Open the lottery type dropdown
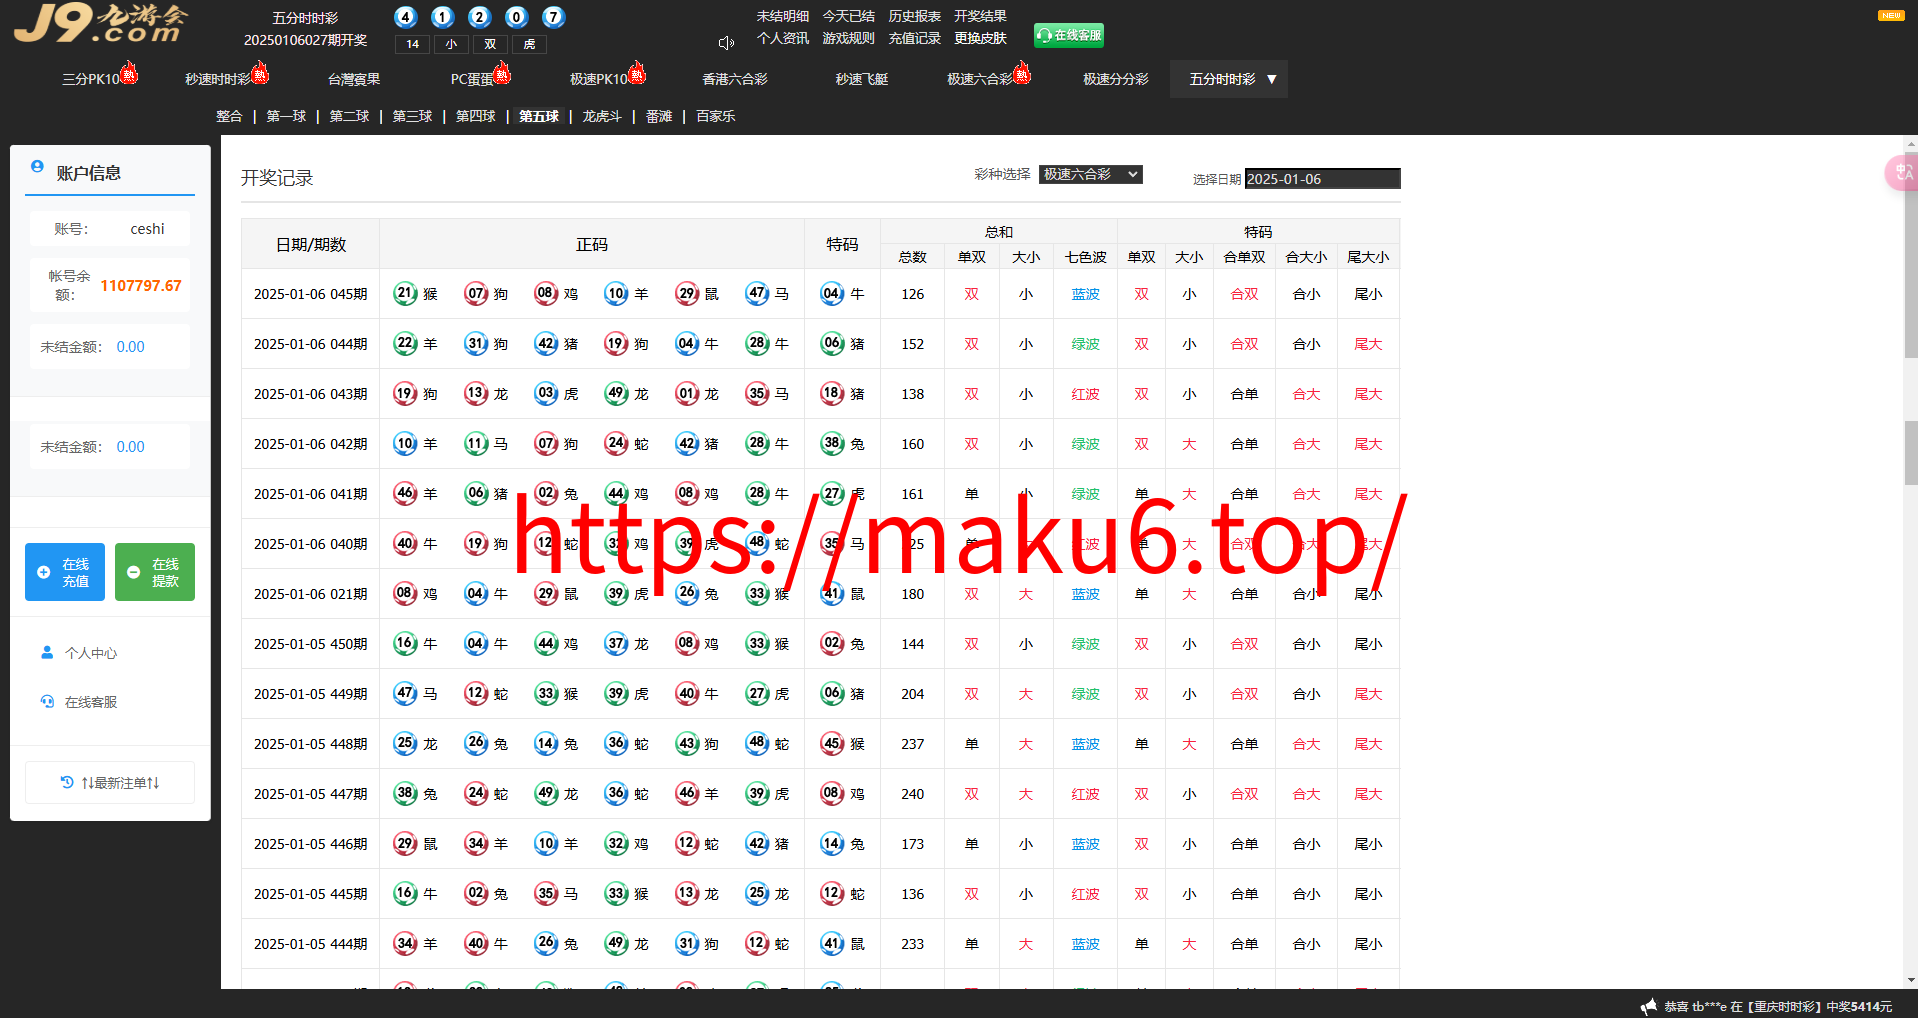This screenshot has width=1918, height=1018. pos(1090,174)
